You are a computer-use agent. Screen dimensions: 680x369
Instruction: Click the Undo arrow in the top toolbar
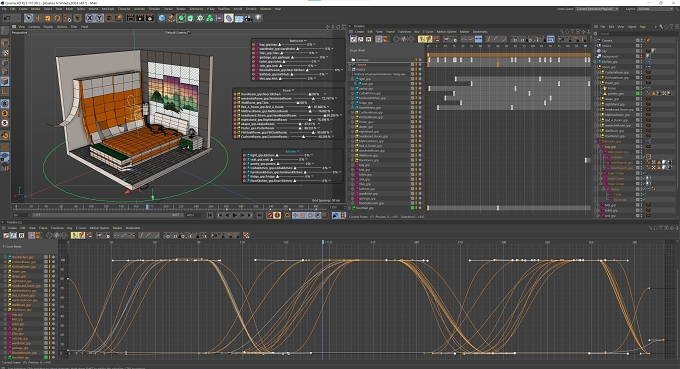(7, 18)
